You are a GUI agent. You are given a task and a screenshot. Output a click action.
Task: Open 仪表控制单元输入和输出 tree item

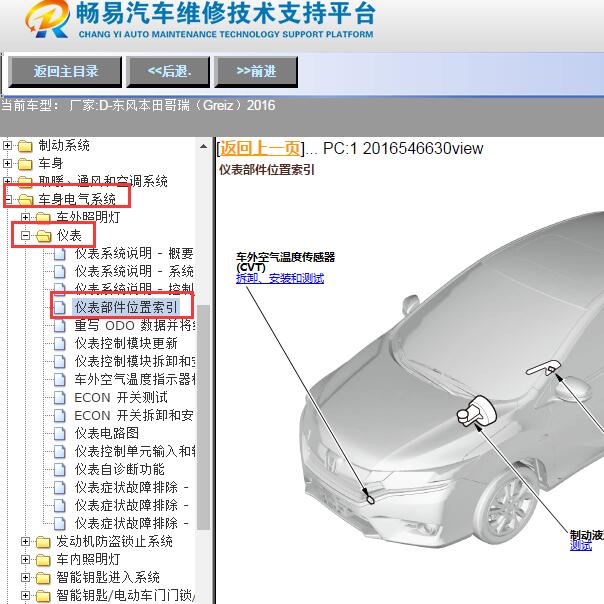pyautogui.click(x=135, y=451)
